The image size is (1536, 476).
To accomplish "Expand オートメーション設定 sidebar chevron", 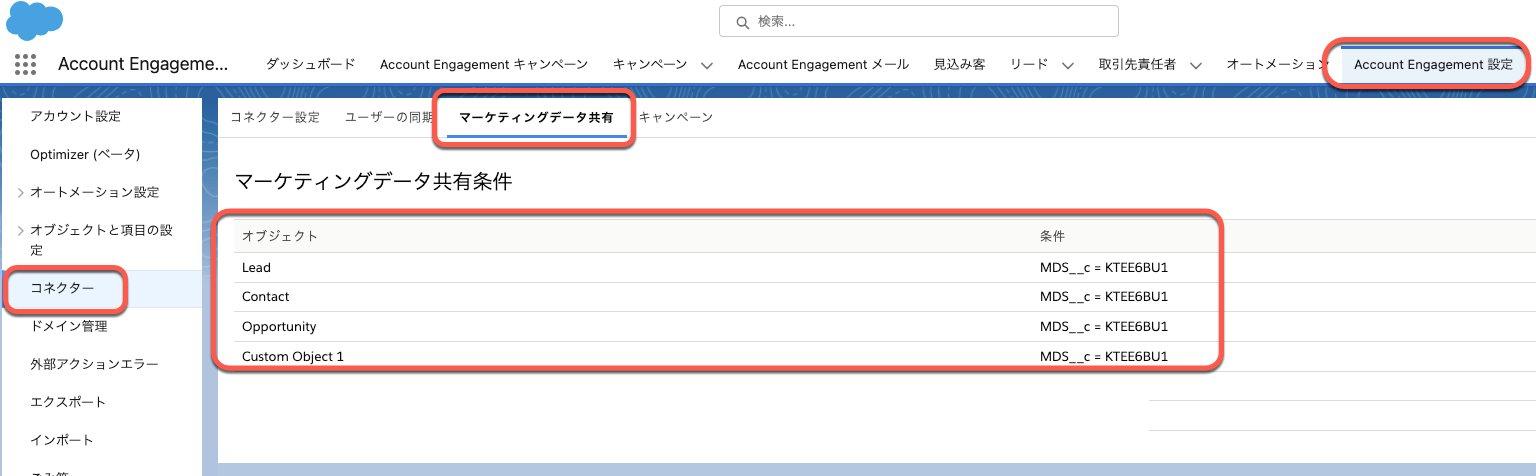I will tap(21, 192).
